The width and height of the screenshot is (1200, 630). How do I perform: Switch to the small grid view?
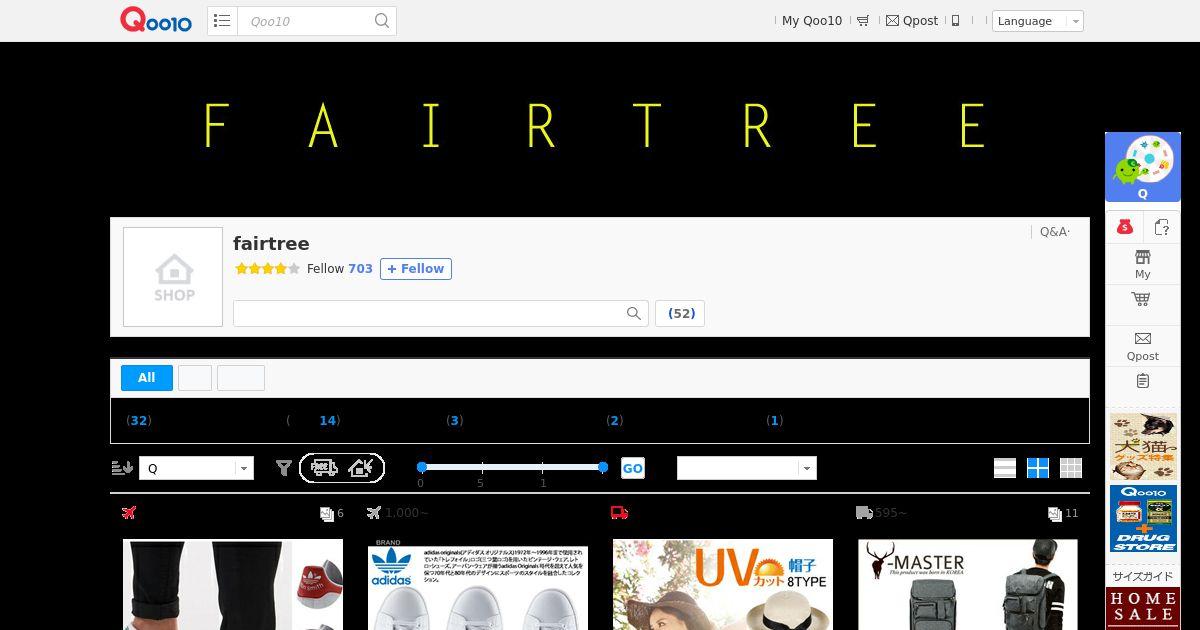(x=1071, y=468)
